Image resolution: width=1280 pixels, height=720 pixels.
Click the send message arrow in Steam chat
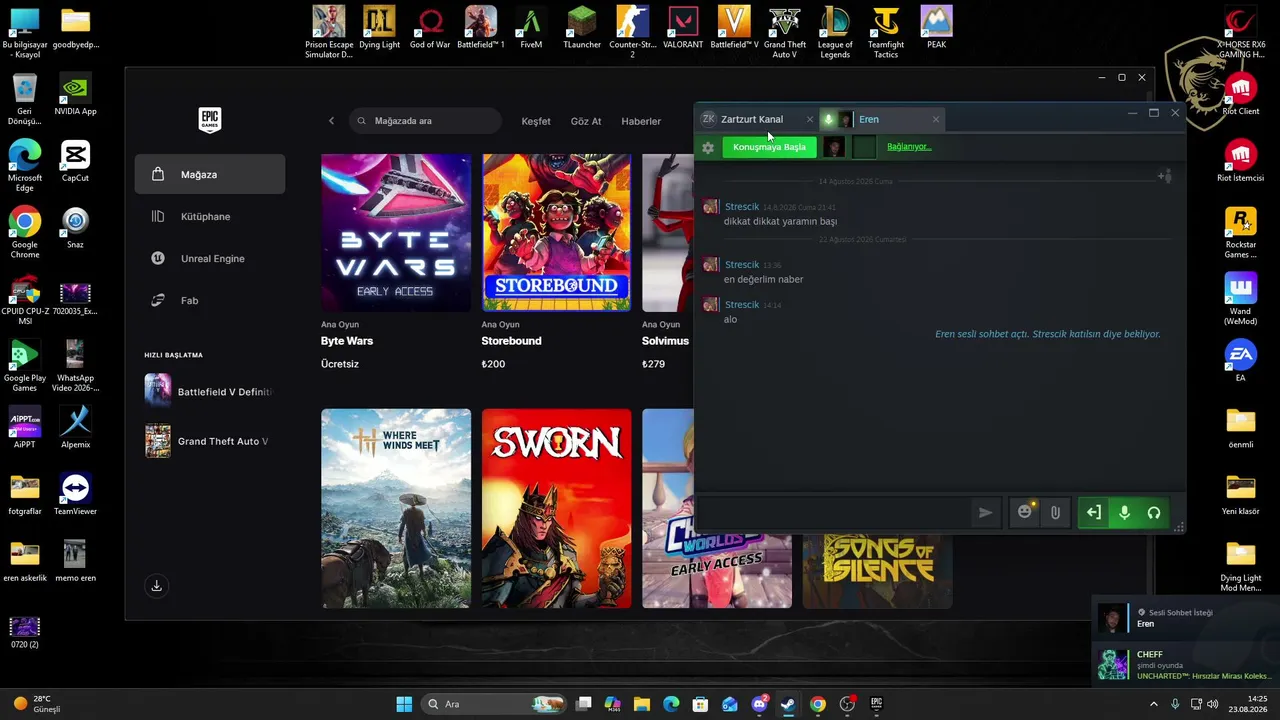[x=985, y=513]
